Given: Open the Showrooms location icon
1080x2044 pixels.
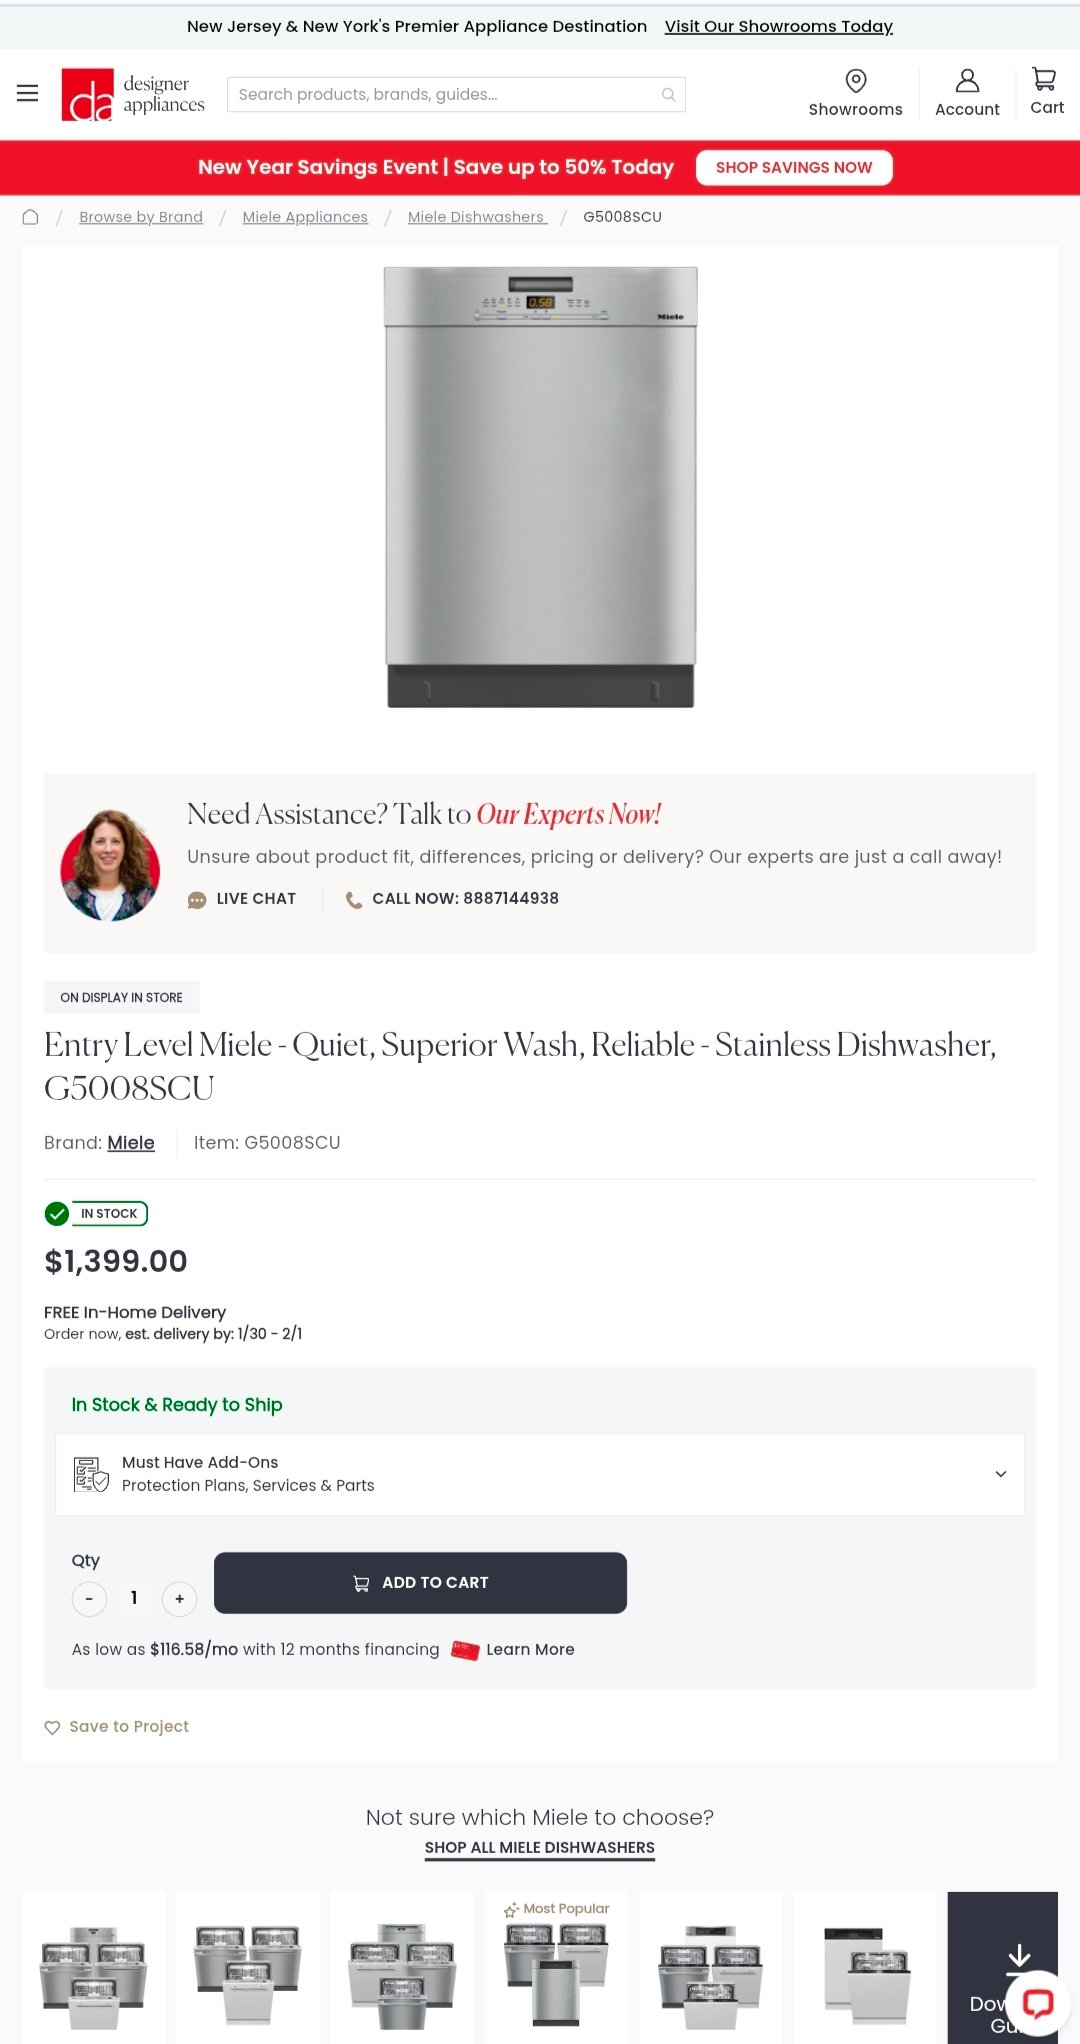Looking at the screenshot, I should (x=855, y=81).
